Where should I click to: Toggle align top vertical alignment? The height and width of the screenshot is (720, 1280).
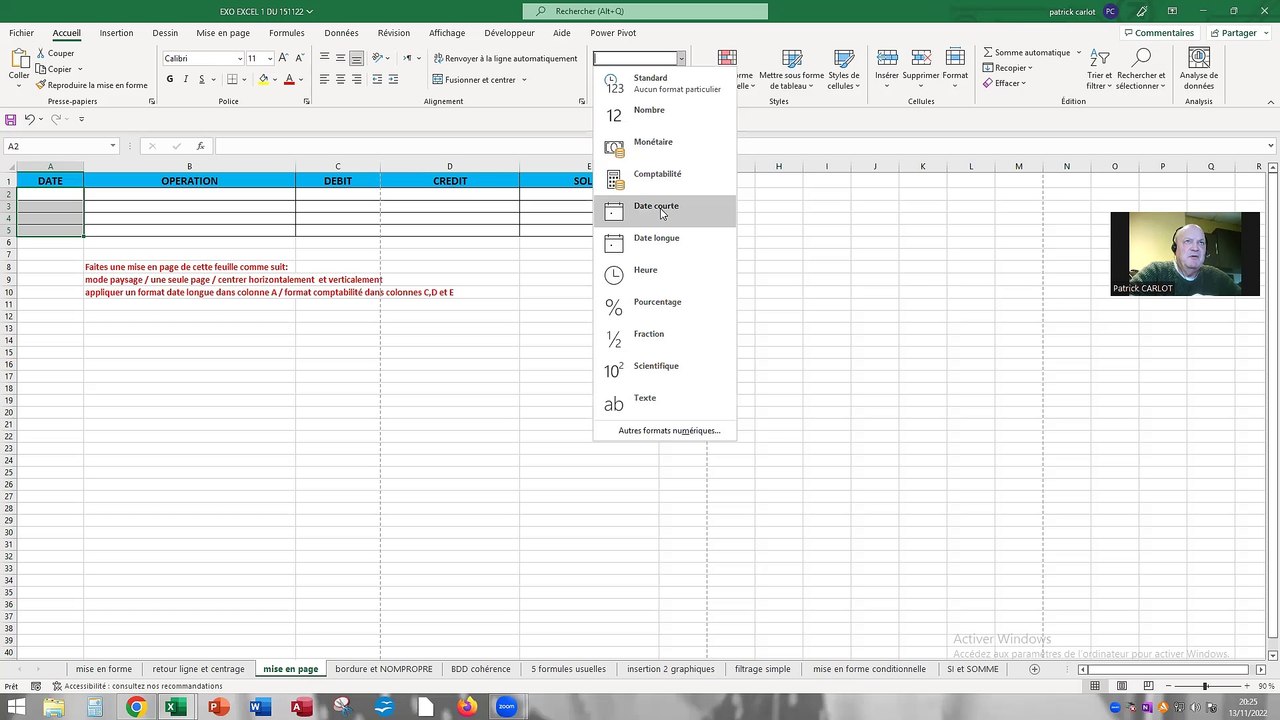[x=324, y=58]
